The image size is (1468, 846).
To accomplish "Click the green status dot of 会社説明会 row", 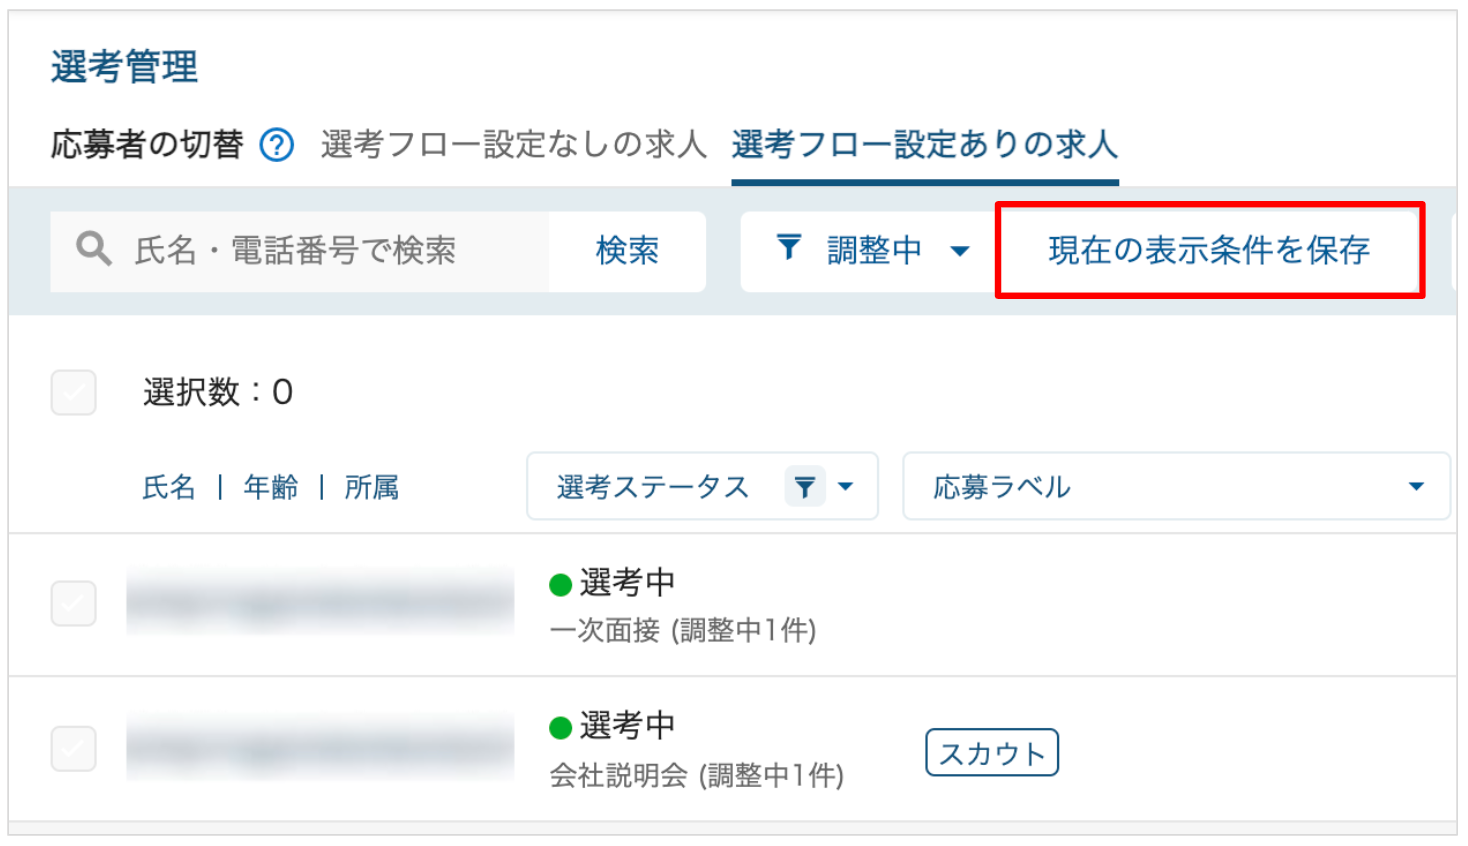I will coord(561,728).
